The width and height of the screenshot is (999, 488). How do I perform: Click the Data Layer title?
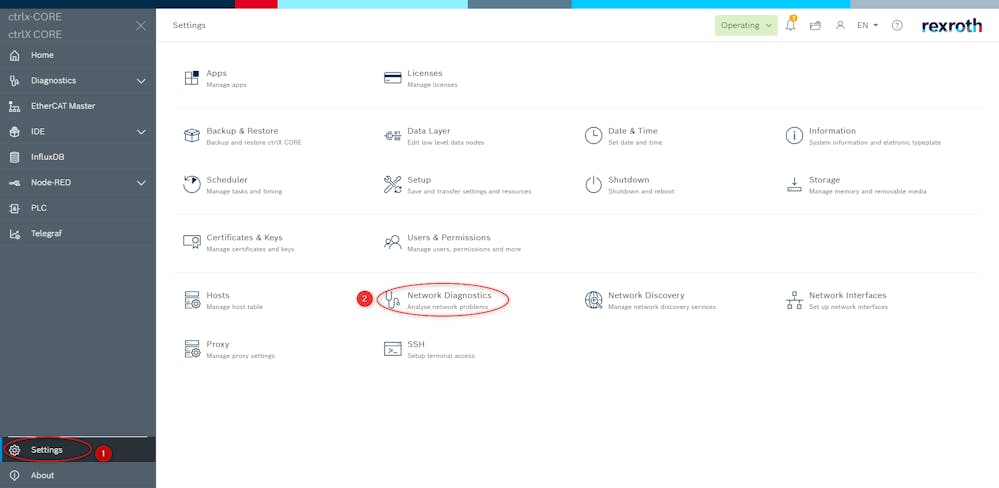click(x=429, y=131)
